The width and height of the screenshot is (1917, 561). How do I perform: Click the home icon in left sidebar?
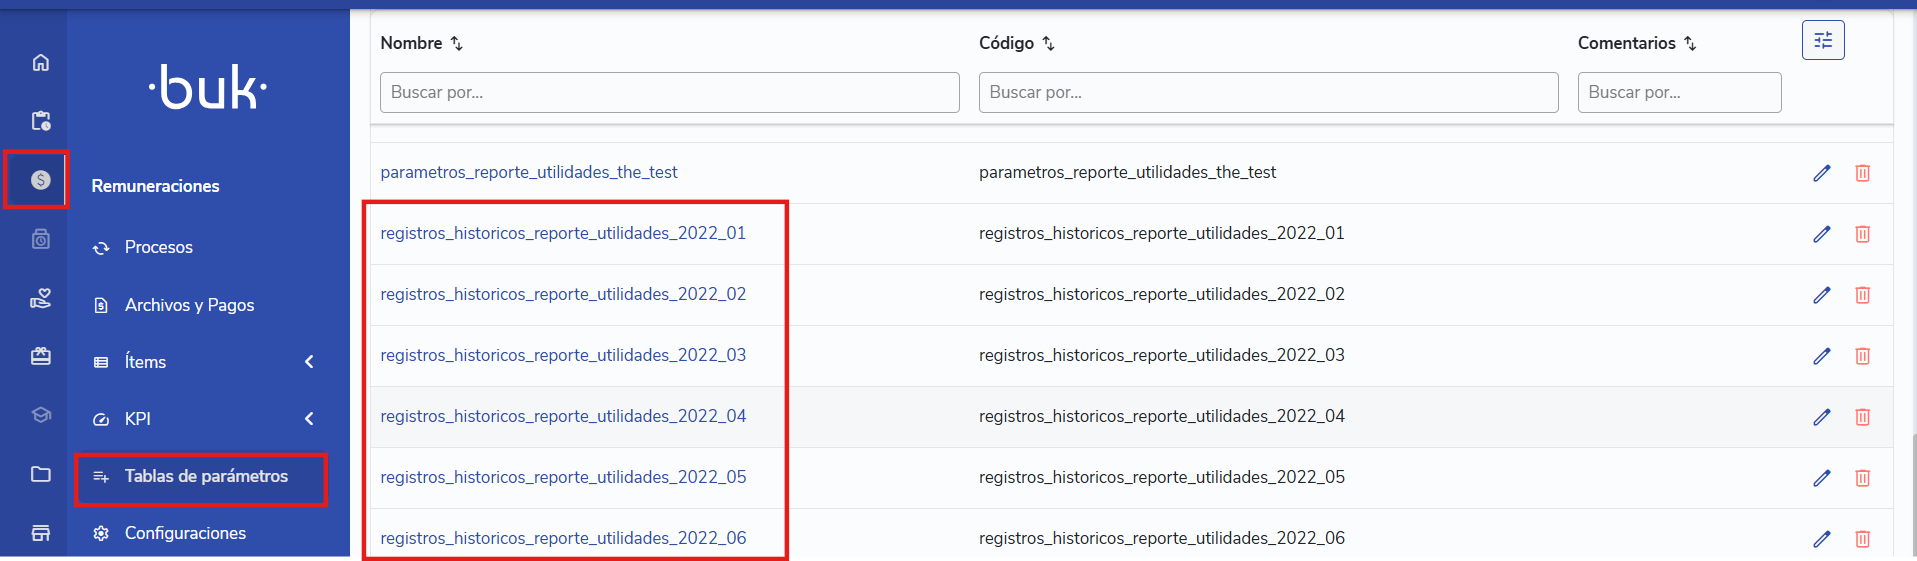click(x=40, y=62)
